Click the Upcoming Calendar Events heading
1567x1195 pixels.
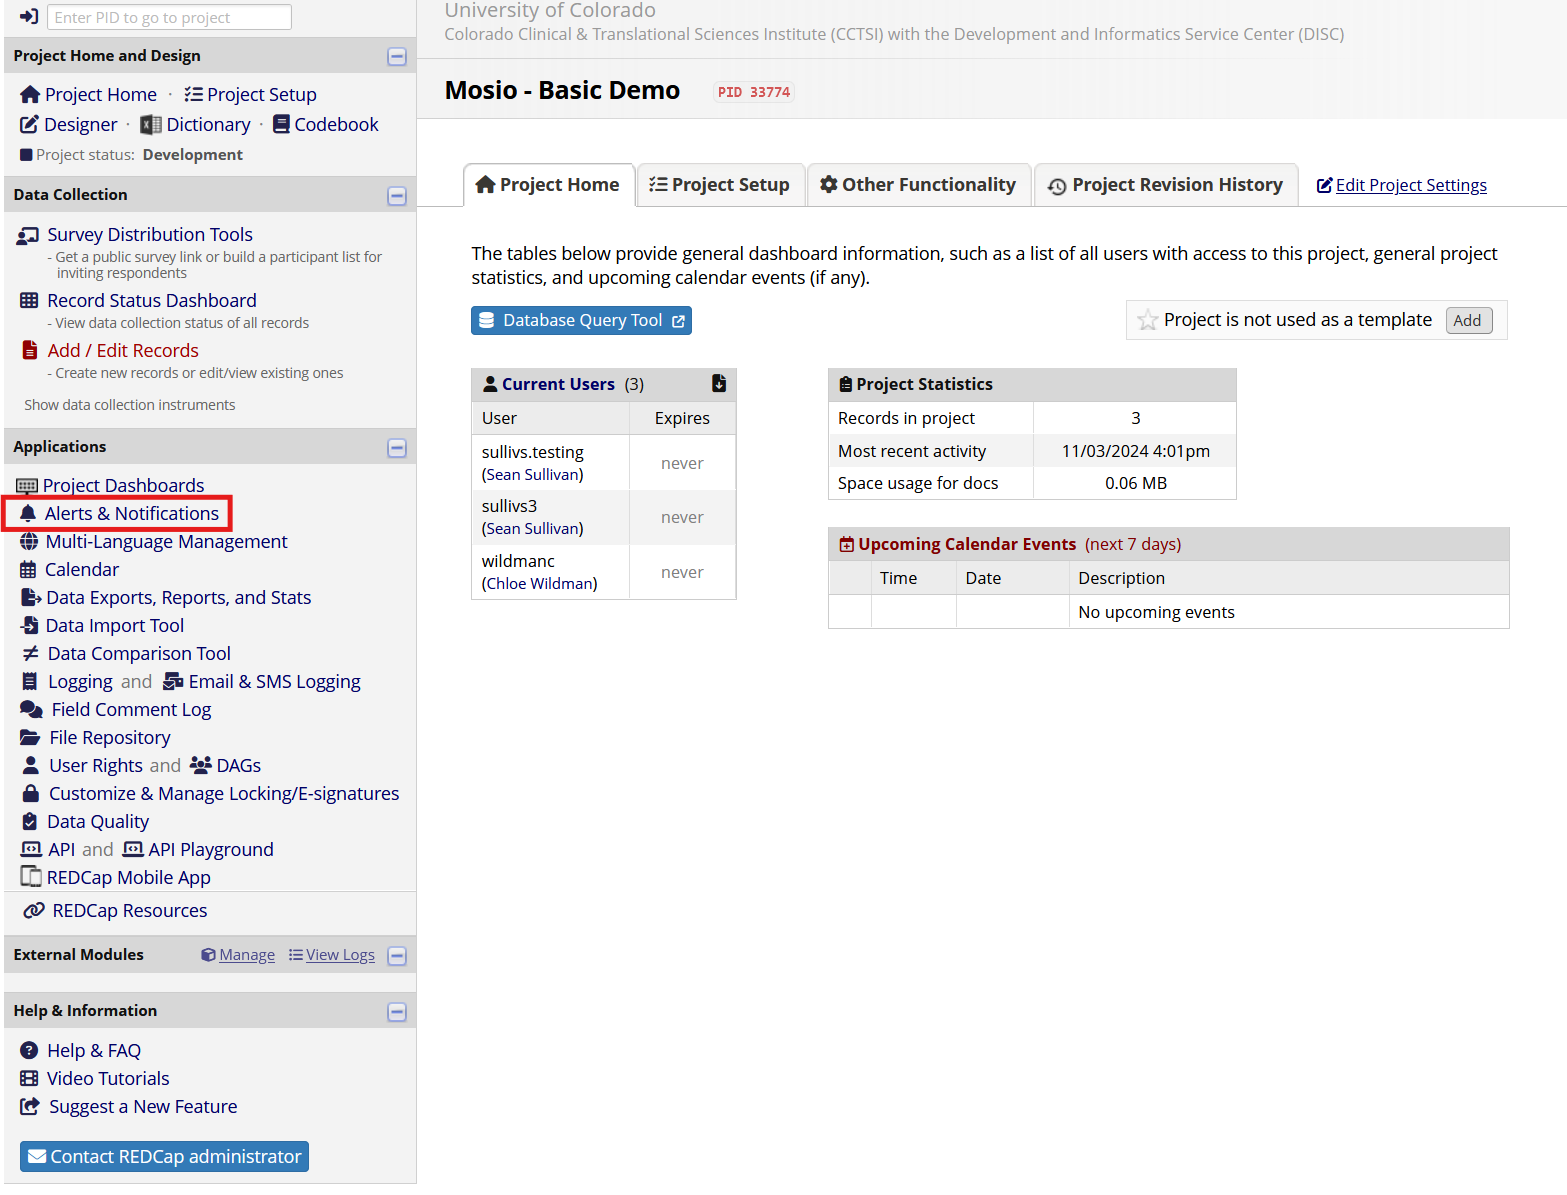click(967, 544)
